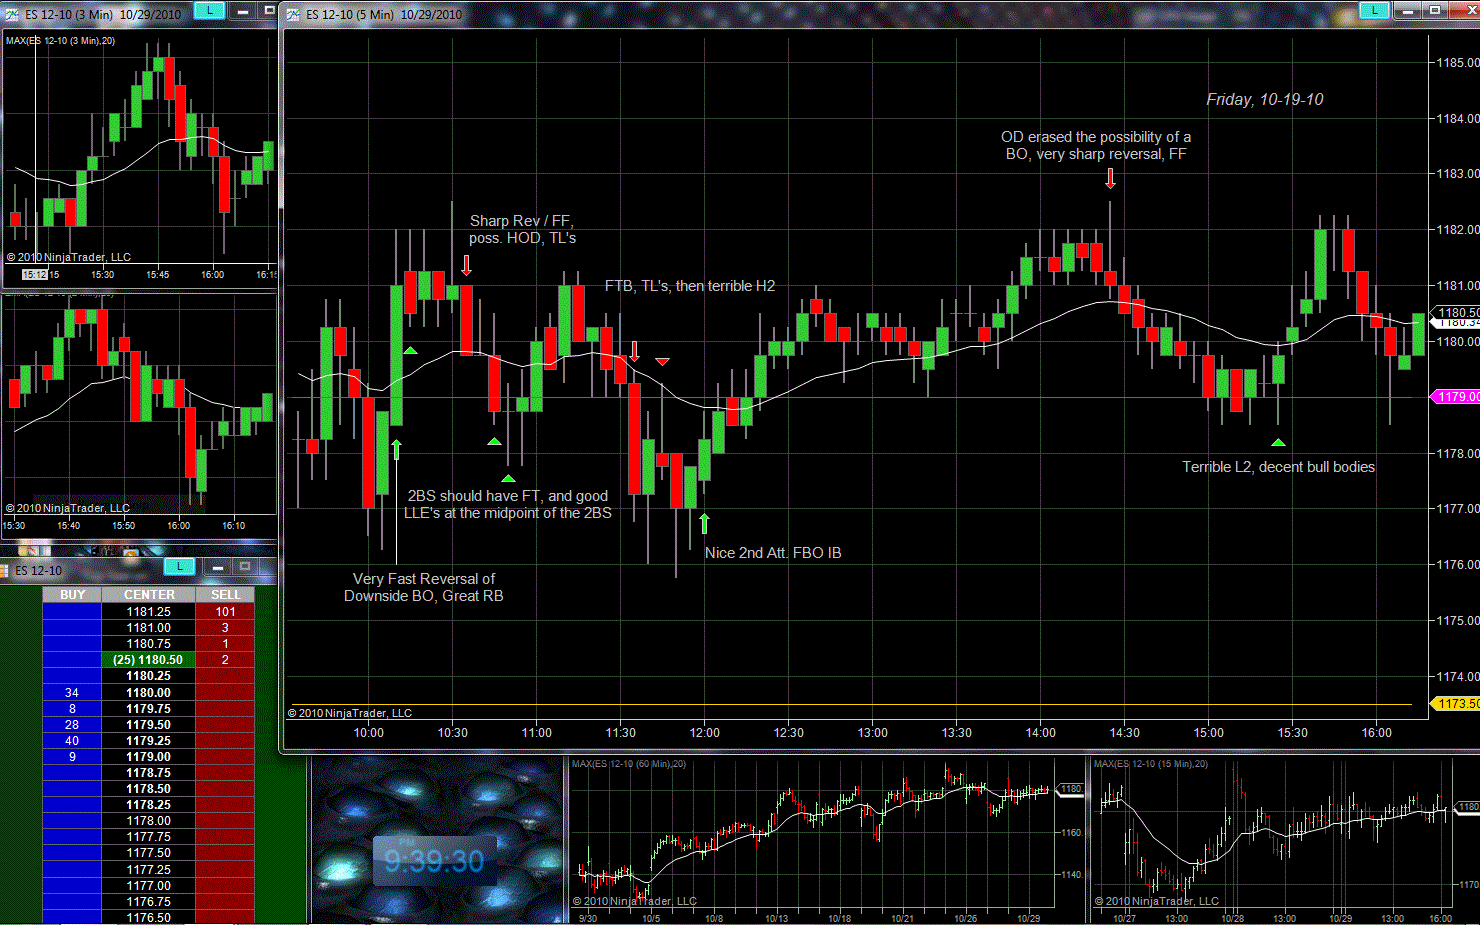Screen dimensions: 1480x925
Task: Click the yellow 1173.50 price level marker
Action: point(1457,704)
